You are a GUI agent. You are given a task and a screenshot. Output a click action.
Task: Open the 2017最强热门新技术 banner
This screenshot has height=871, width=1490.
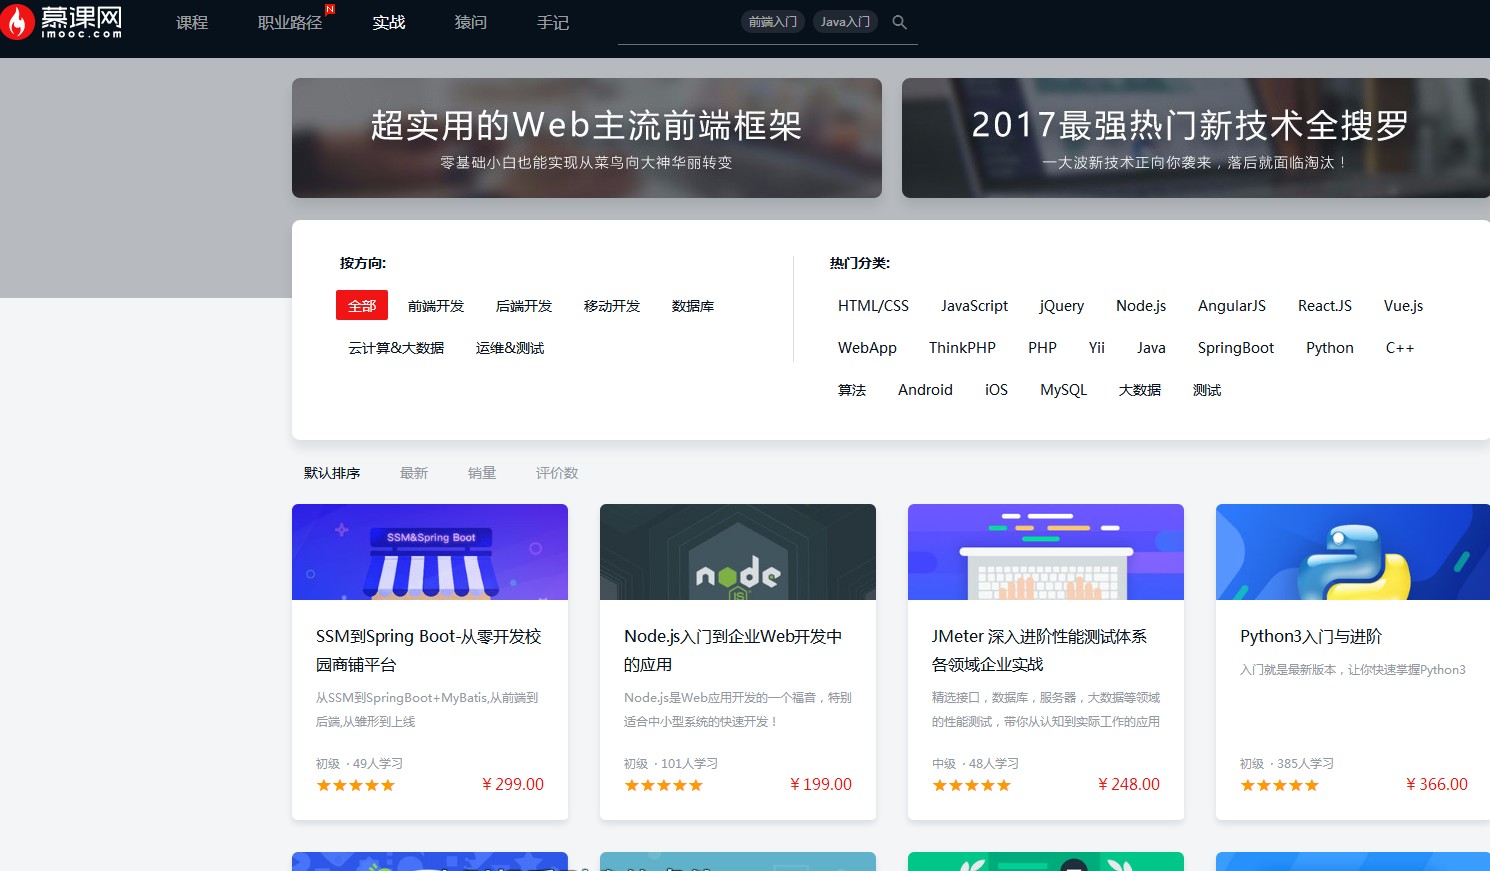coord(1190,137)
